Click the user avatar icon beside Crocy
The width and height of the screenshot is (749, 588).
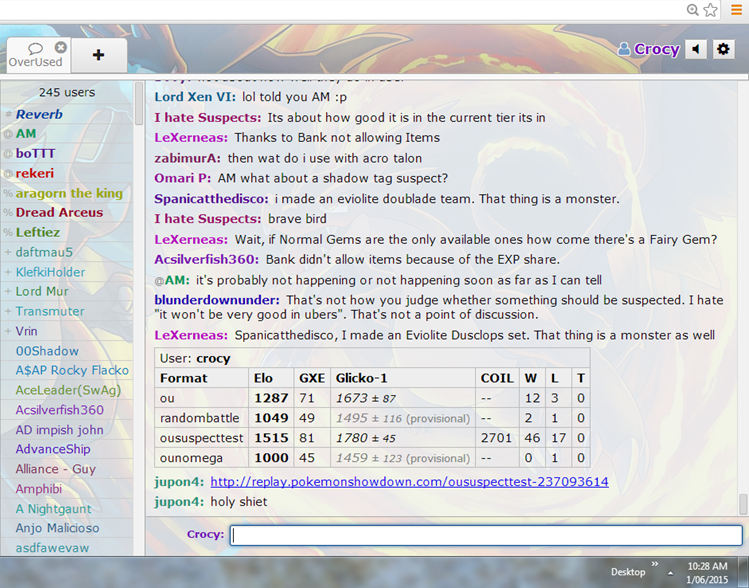(624, 49)
